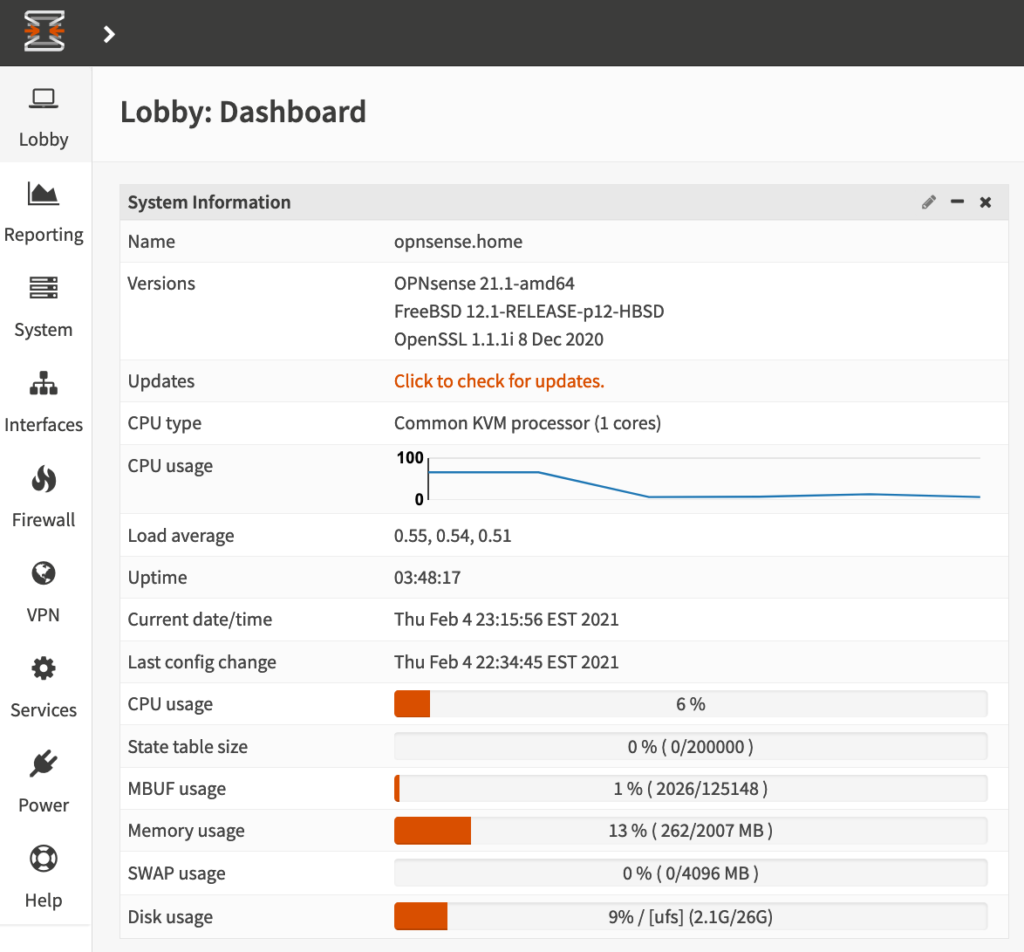This screenshot has height=952, width=1024.
Task: Open the Services gear section
Action: pyautogui.click(x=44, y=687)
